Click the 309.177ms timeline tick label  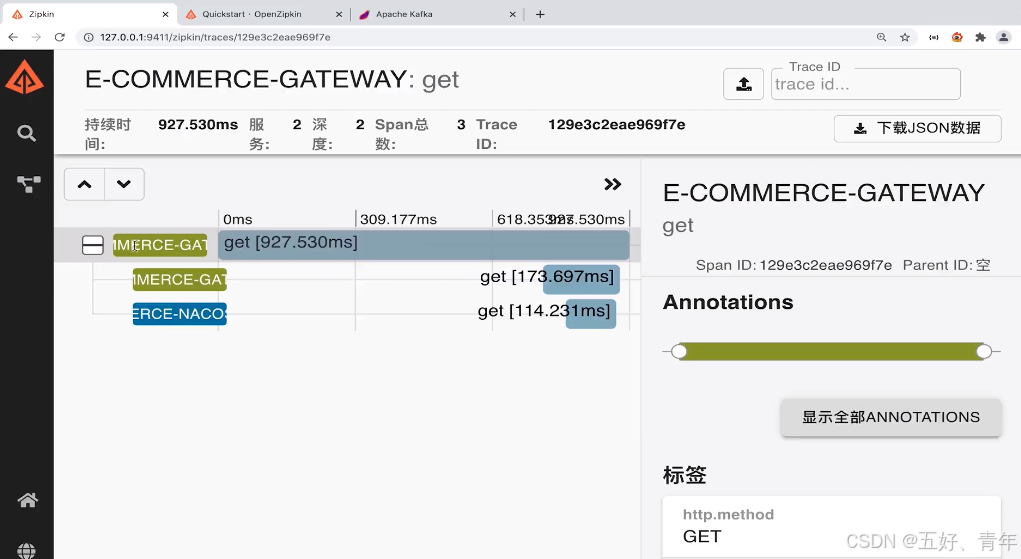tap(399, 220)
